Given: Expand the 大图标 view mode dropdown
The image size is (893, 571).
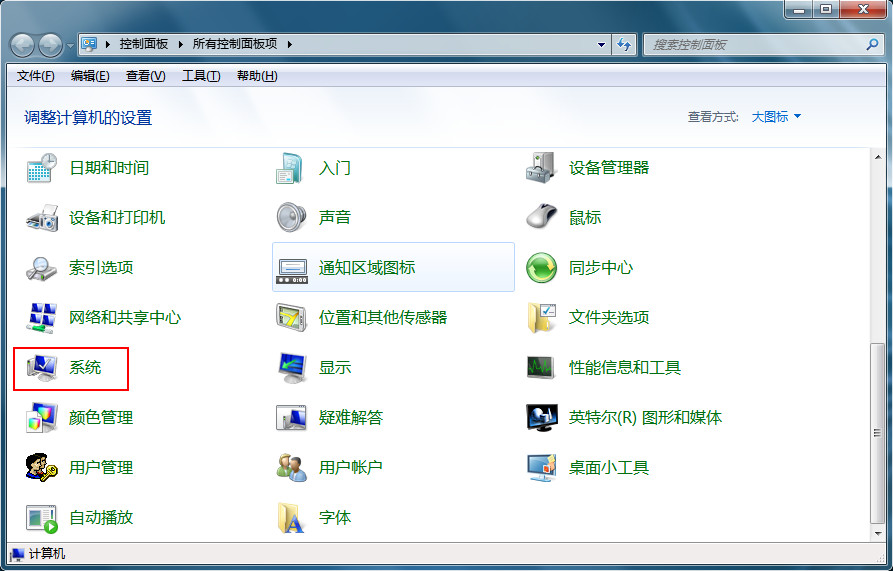Looking at the screenshot, I should tap(776, 117).
